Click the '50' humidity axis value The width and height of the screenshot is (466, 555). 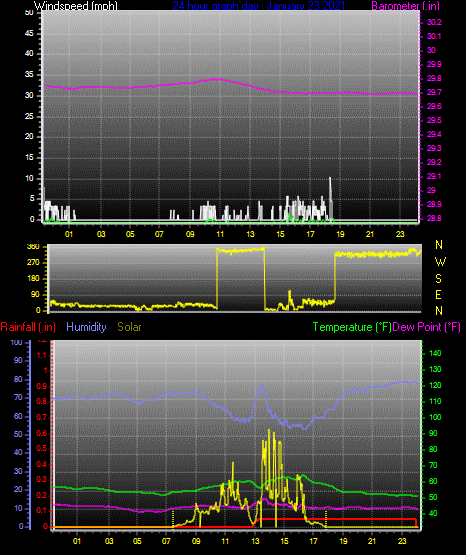(18, 434)
